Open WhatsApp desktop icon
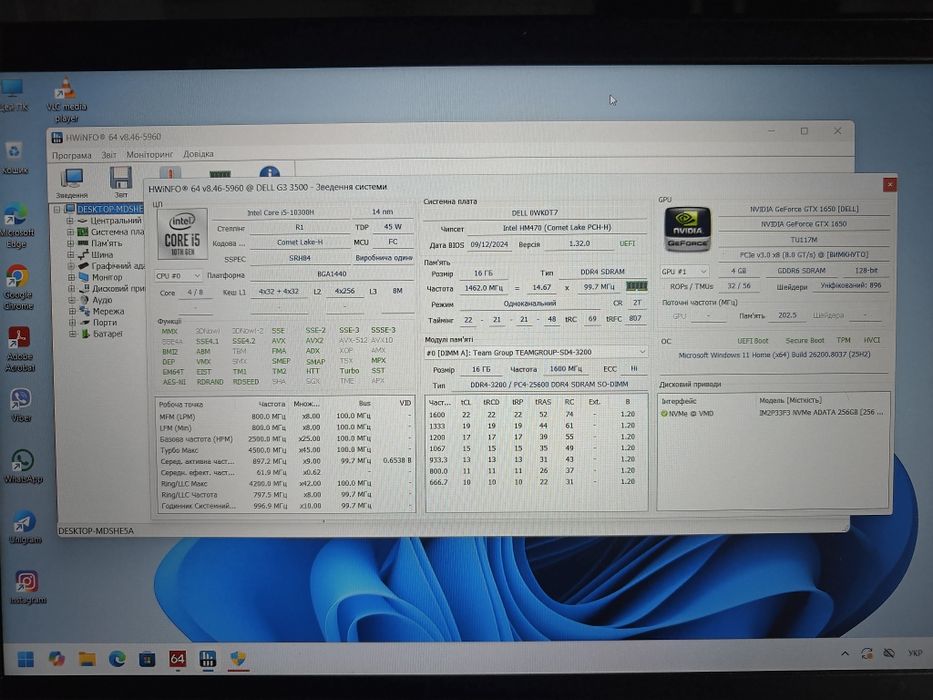Screen dimensions: 933x700 point(23,466)
